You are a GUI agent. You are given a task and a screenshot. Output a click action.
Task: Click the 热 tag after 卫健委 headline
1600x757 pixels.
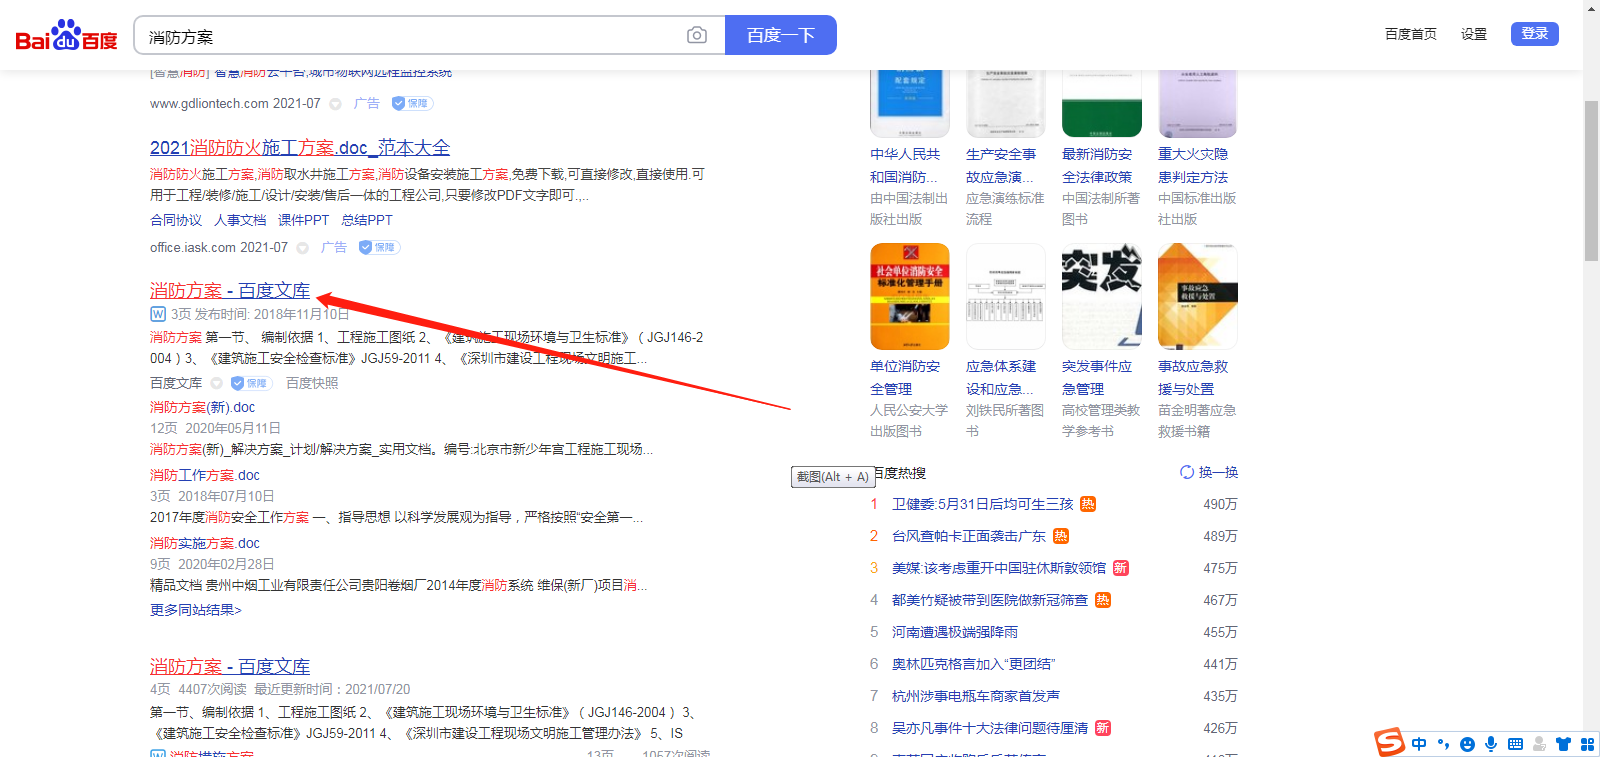pyautogui.click(x=1088, y=504)
